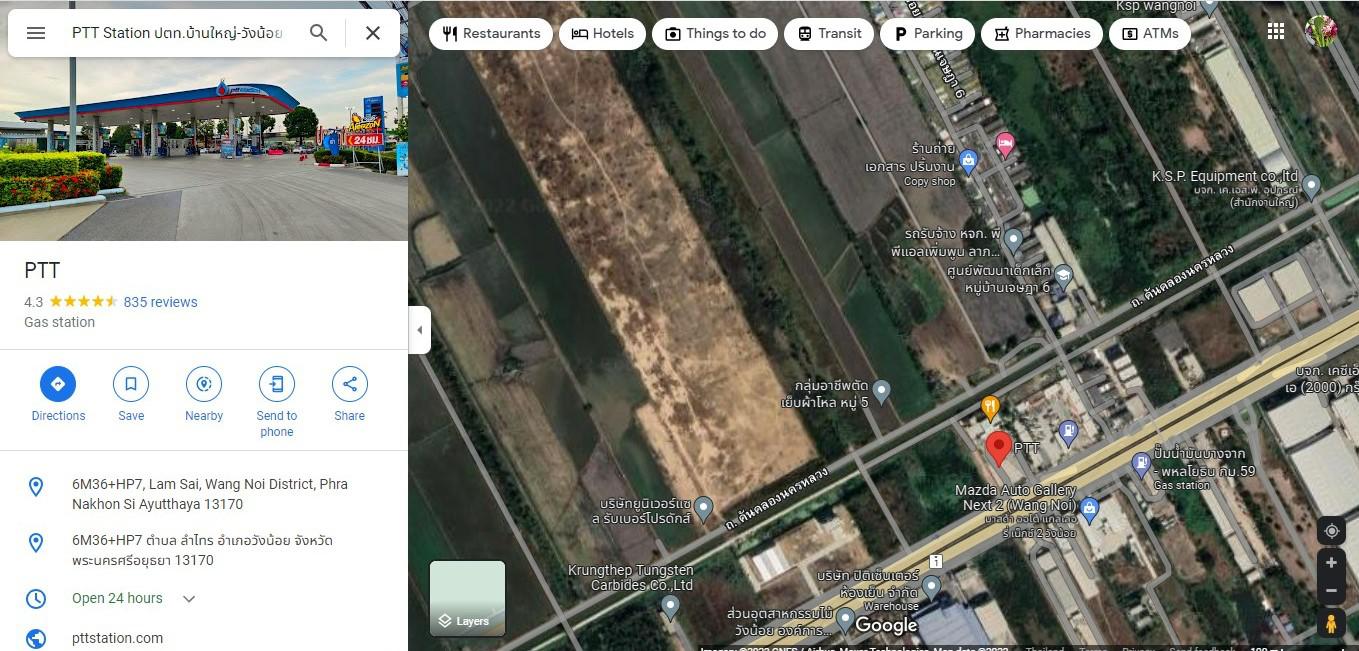Select K.S.P. Equipment co., ltd pin
This screenshot has width=1359, height=651.
click(x=1312, y=186)
